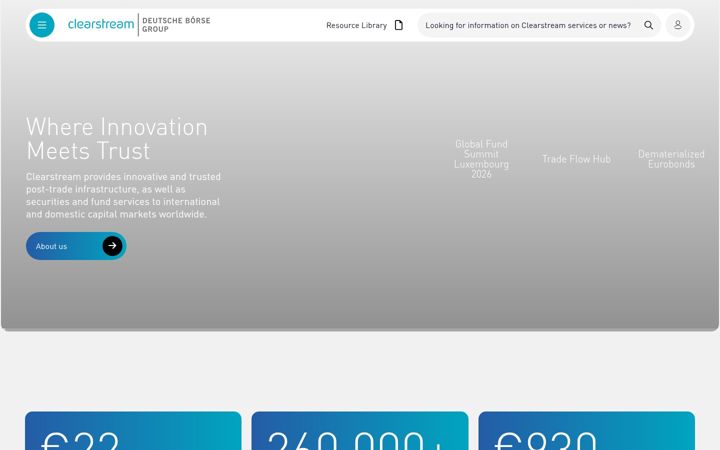
Task: Select Global Fund Summit Luxembourg 2026 slide
Action: pos(481,159)
